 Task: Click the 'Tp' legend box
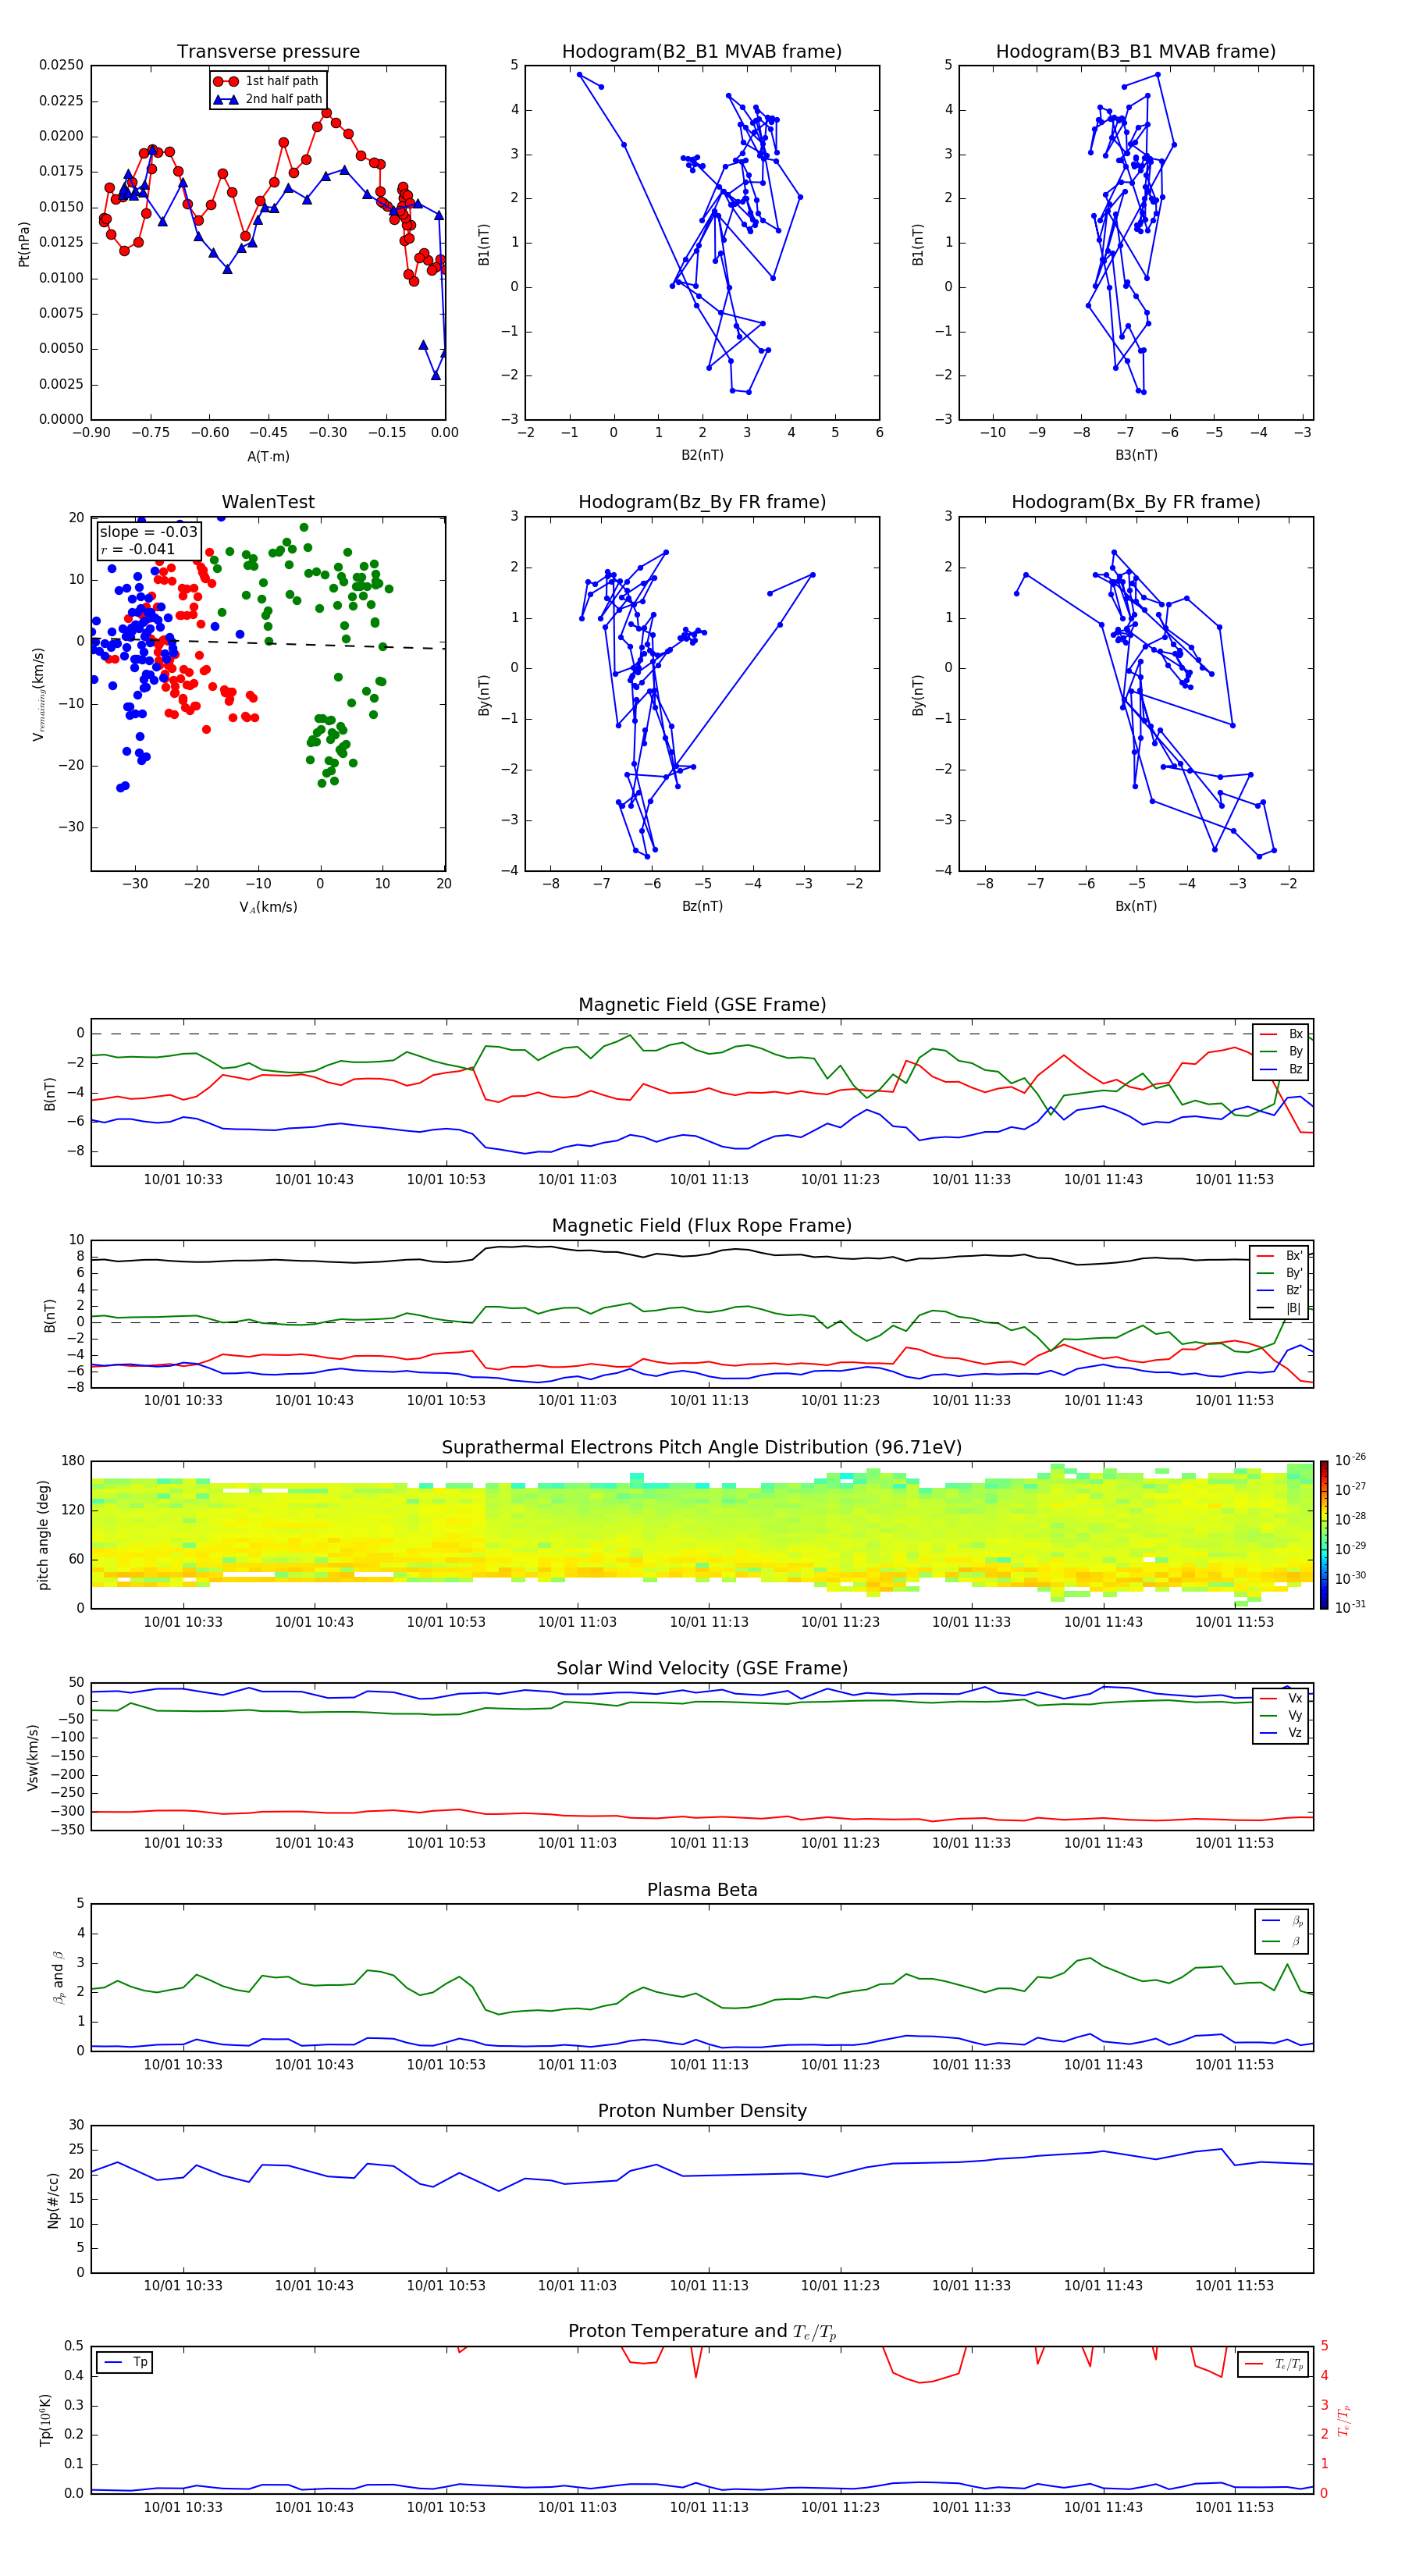point(124,2363)
